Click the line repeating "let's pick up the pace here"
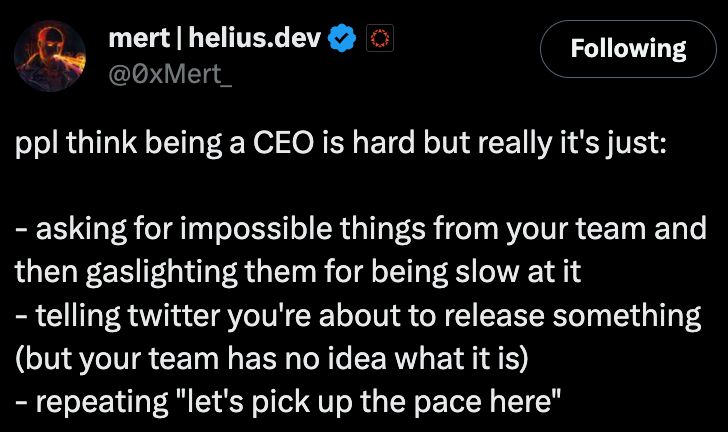Viewport: 728px width, 432px height. pos(288,402)
